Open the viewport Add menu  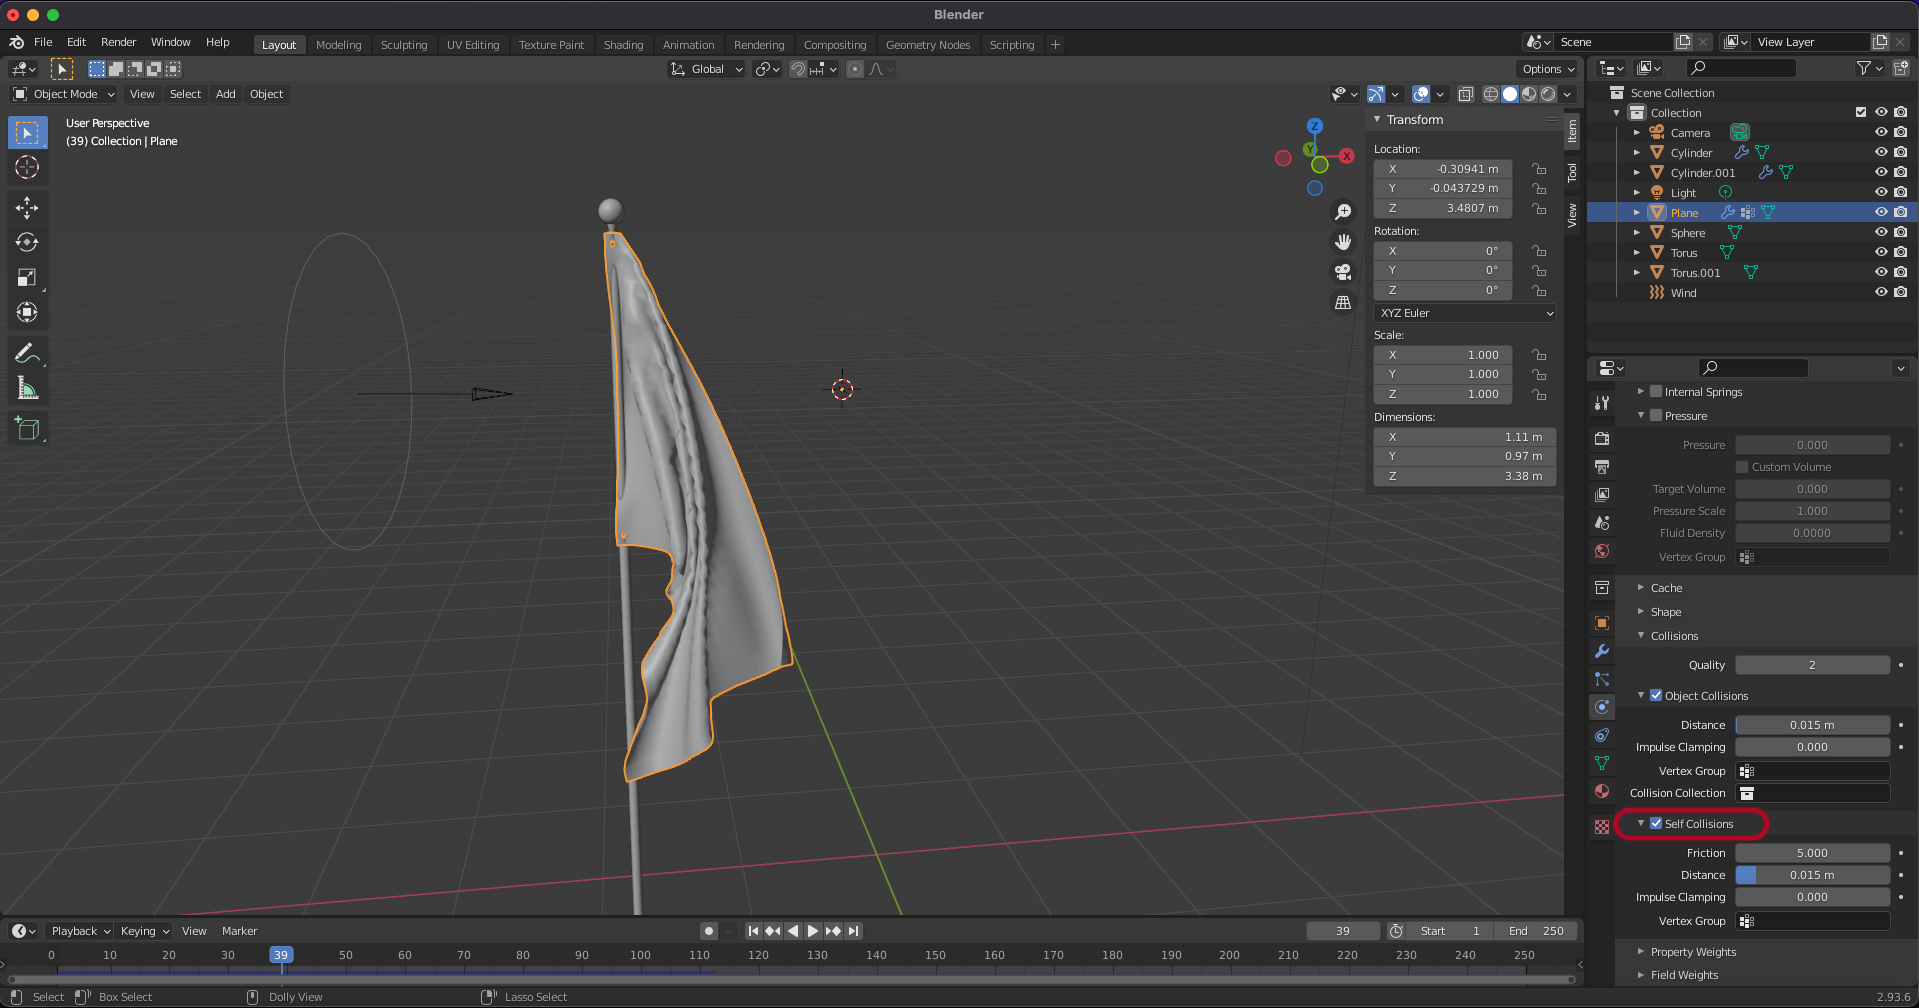[226, 94]
